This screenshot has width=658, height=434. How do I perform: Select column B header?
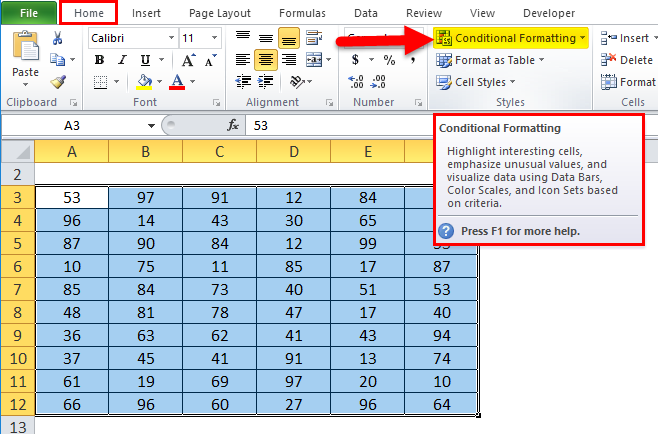tap(146, 152)
